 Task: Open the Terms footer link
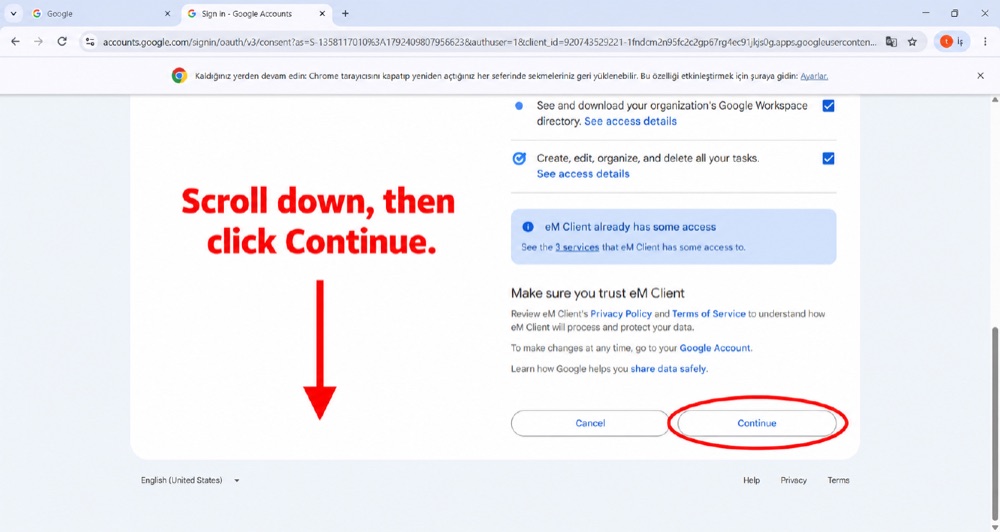838,480
